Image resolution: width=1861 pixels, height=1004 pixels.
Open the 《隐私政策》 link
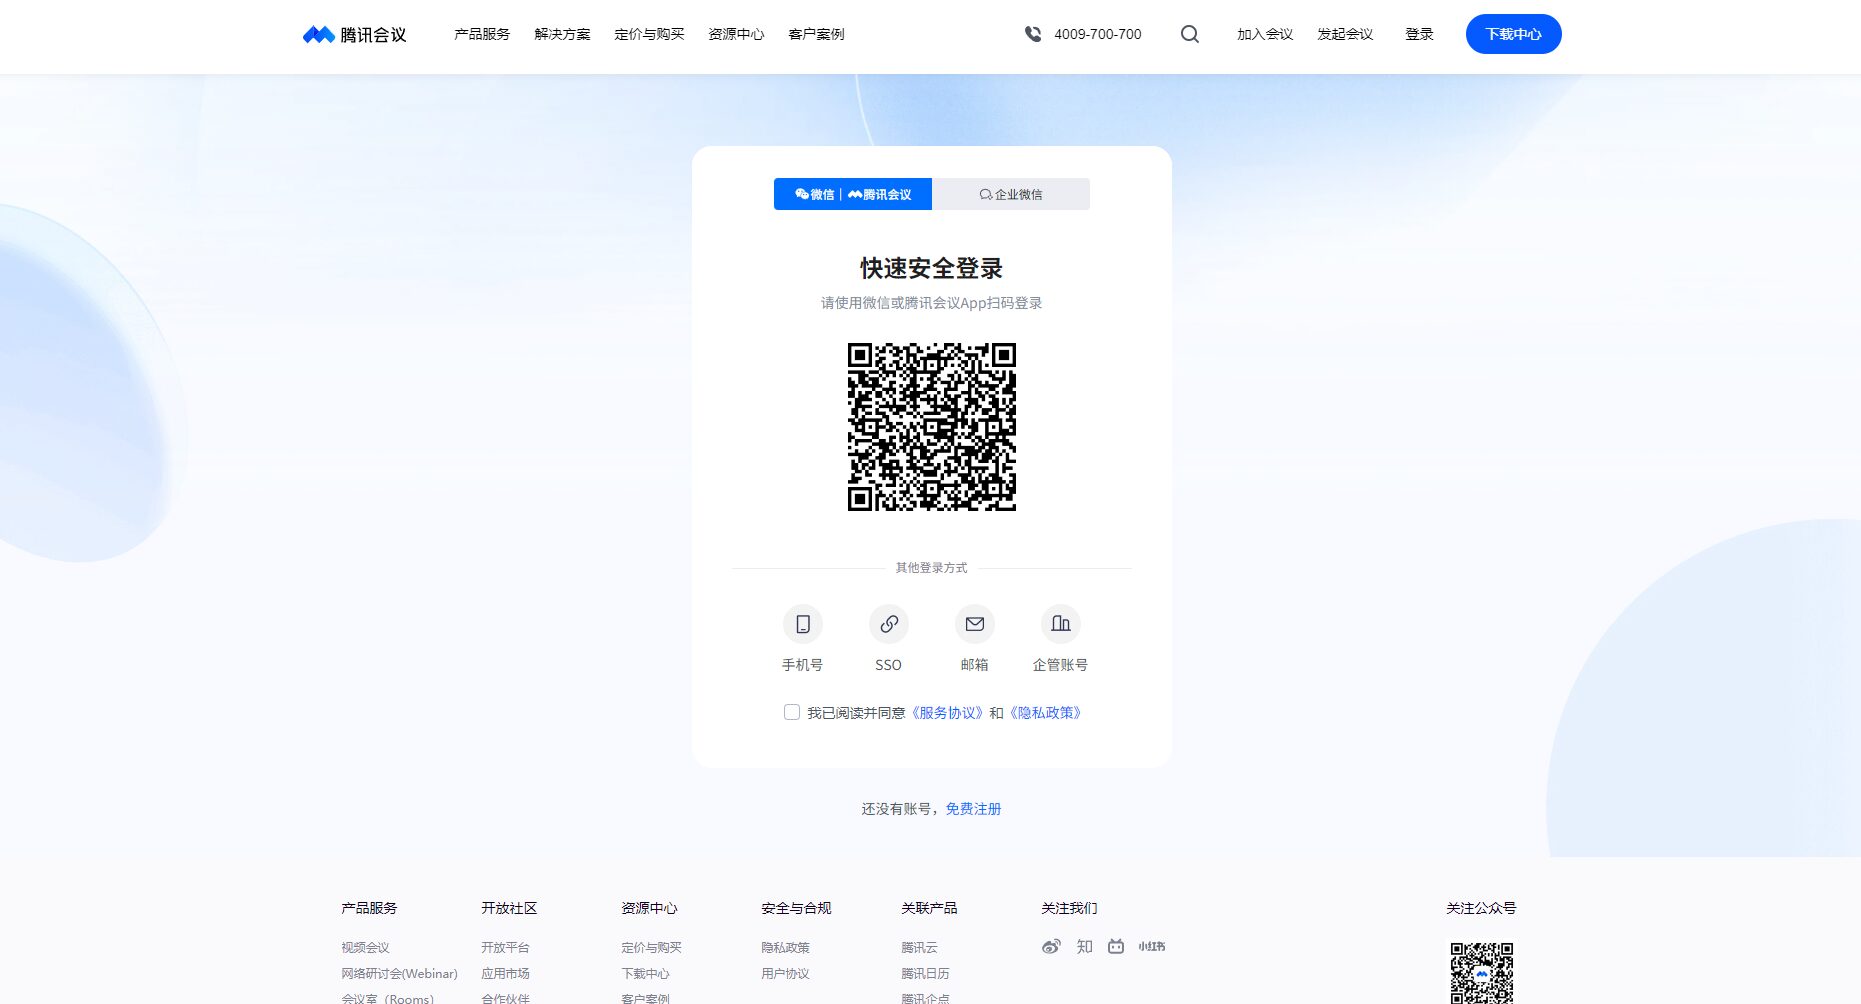click(x=1045, y=712)
